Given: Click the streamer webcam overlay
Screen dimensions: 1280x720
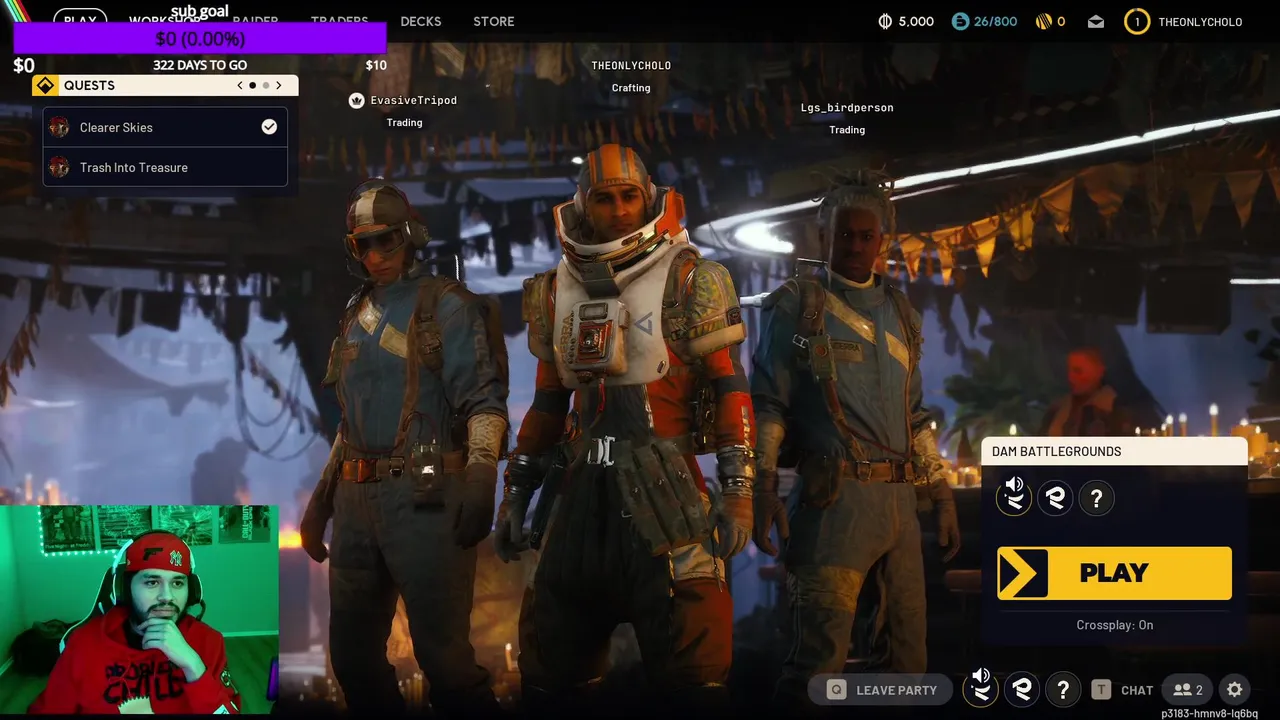Looking at the screenshot, I should [140, 609].
